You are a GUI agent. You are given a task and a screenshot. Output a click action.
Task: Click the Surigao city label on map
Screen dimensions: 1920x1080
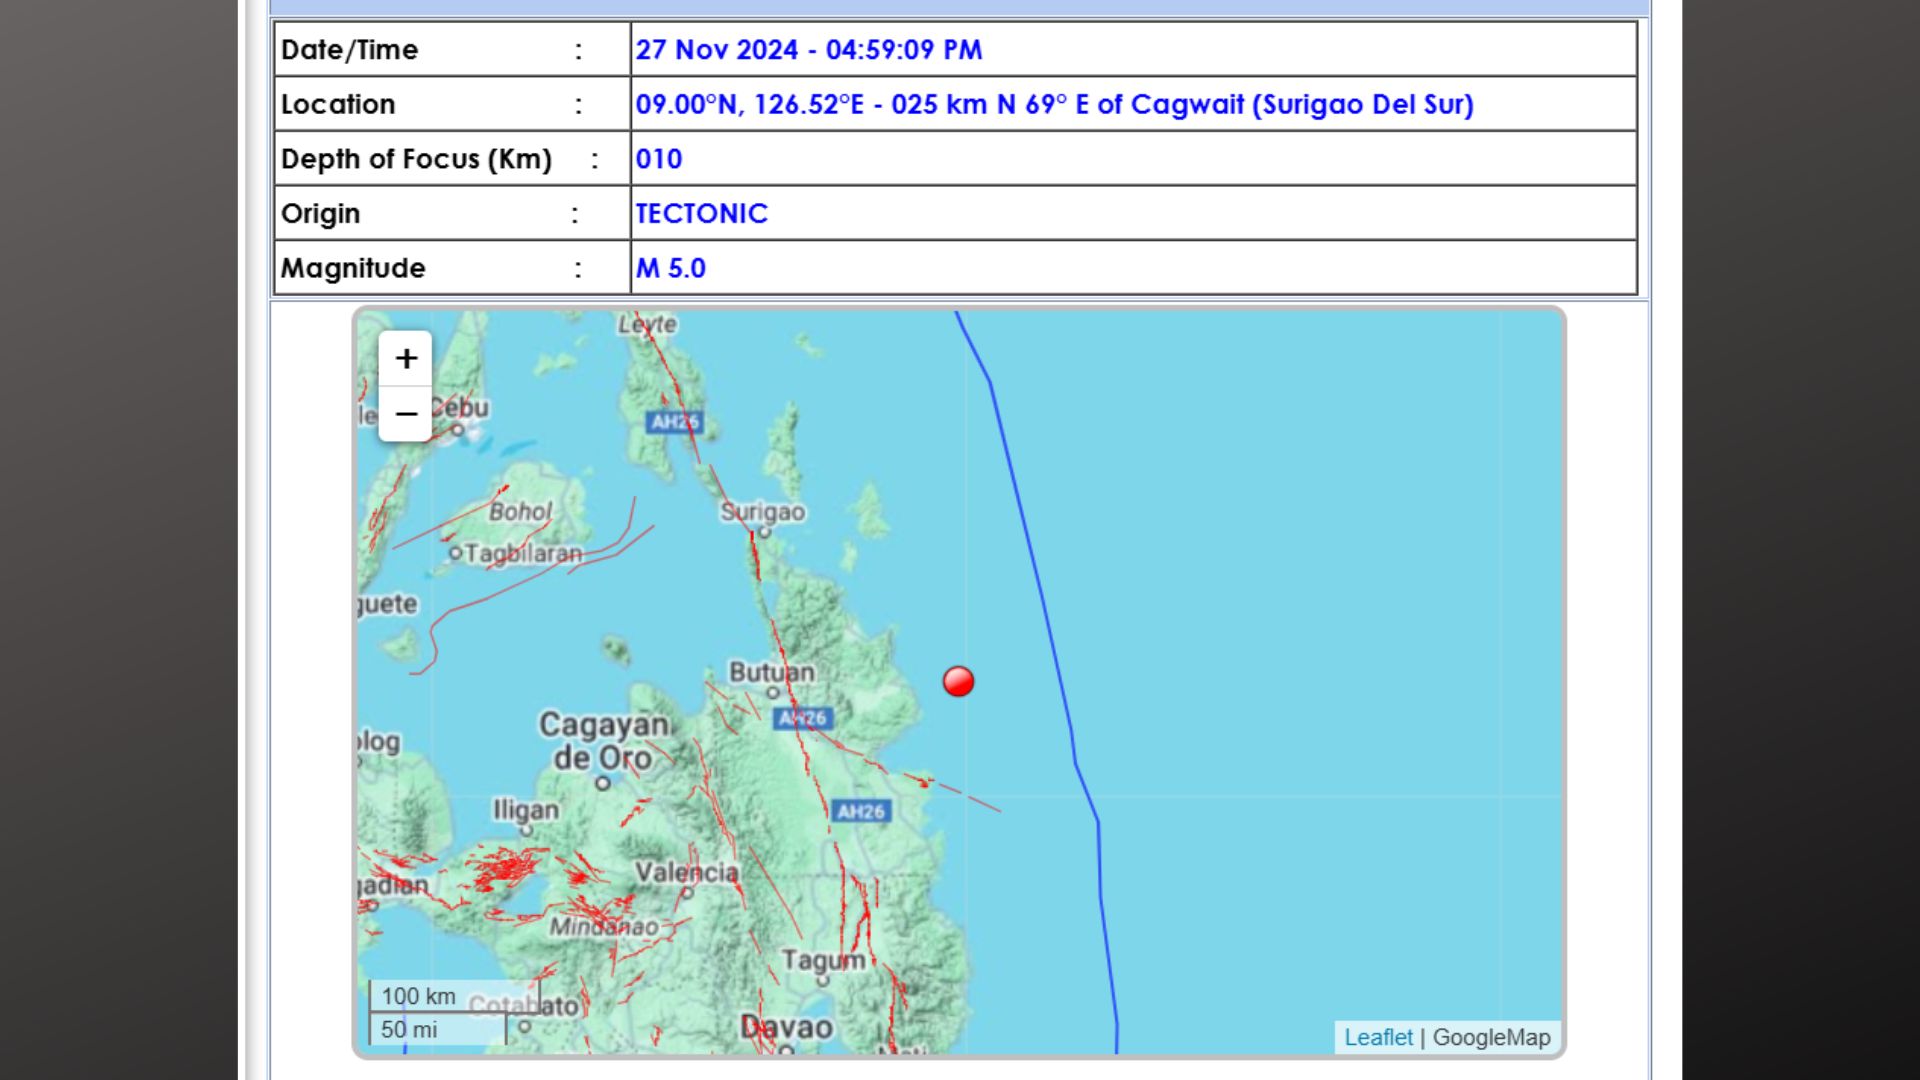point(762,512)
